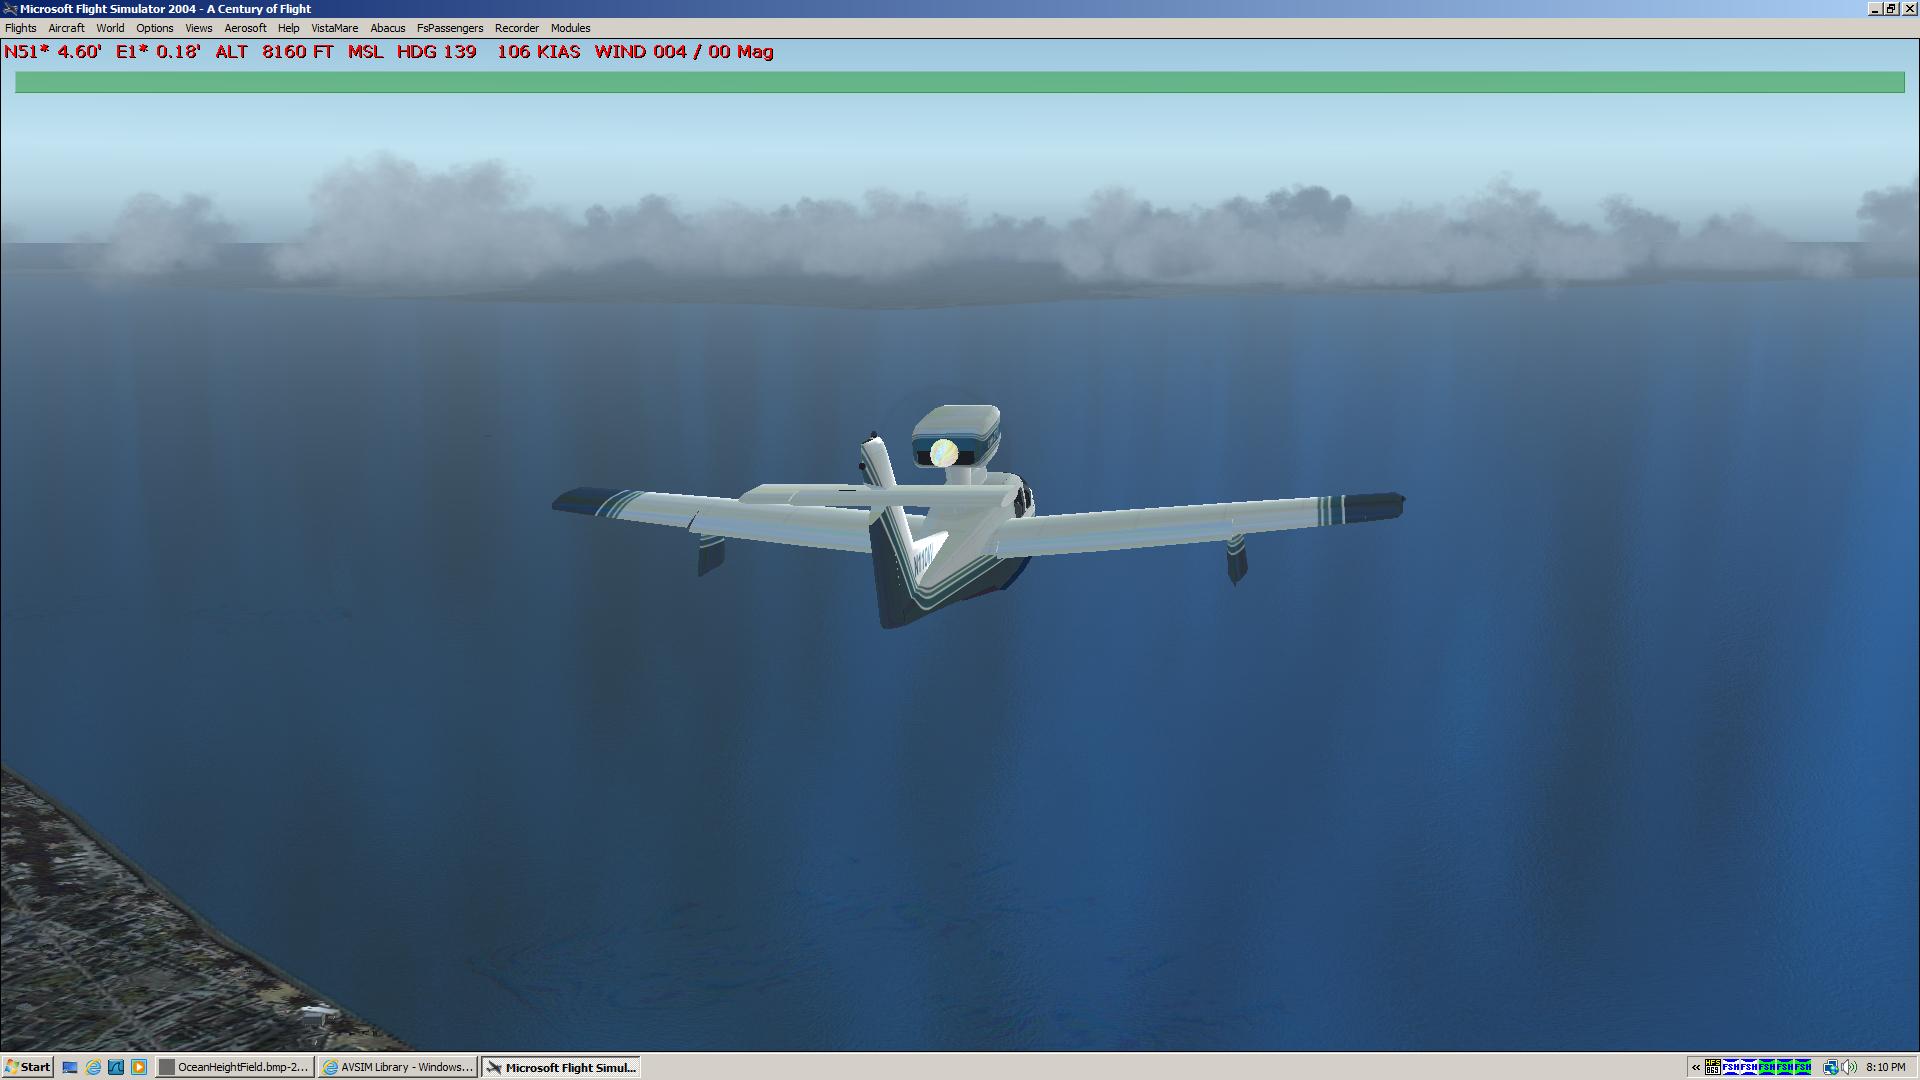This screenshot has width=1920, height=1080.
Task: Launch the media player quick launch icon
Action: point(139,1067)
